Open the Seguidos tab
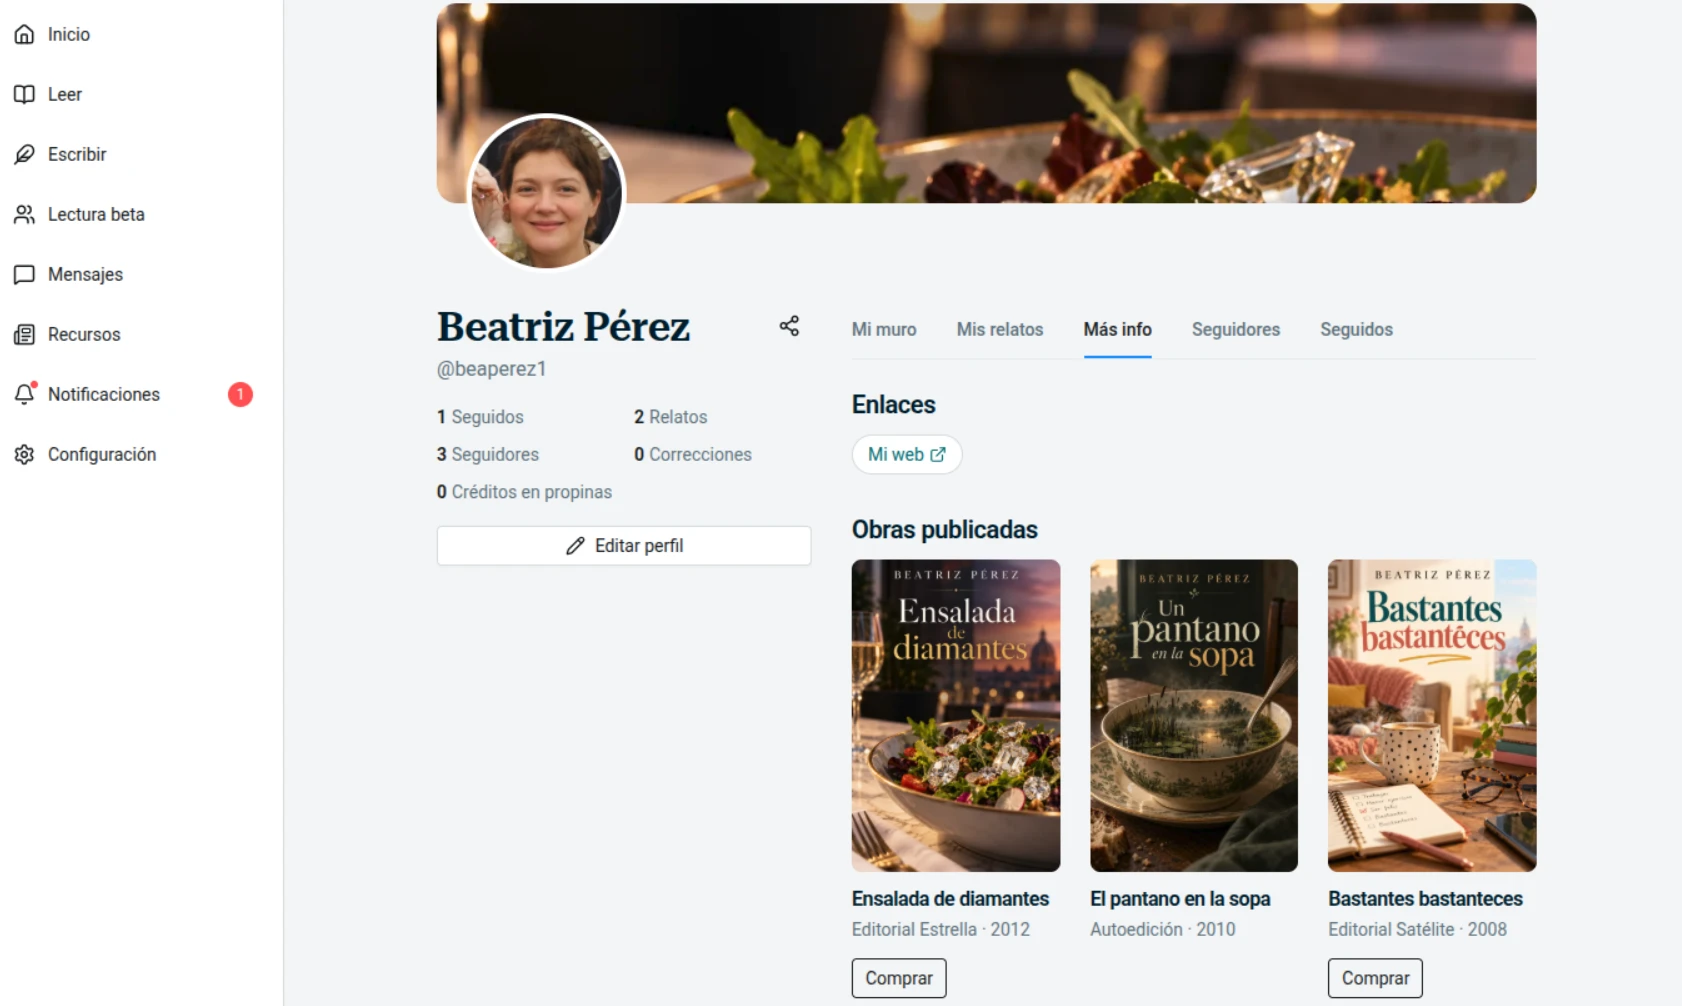 (x=1356, y=329)
